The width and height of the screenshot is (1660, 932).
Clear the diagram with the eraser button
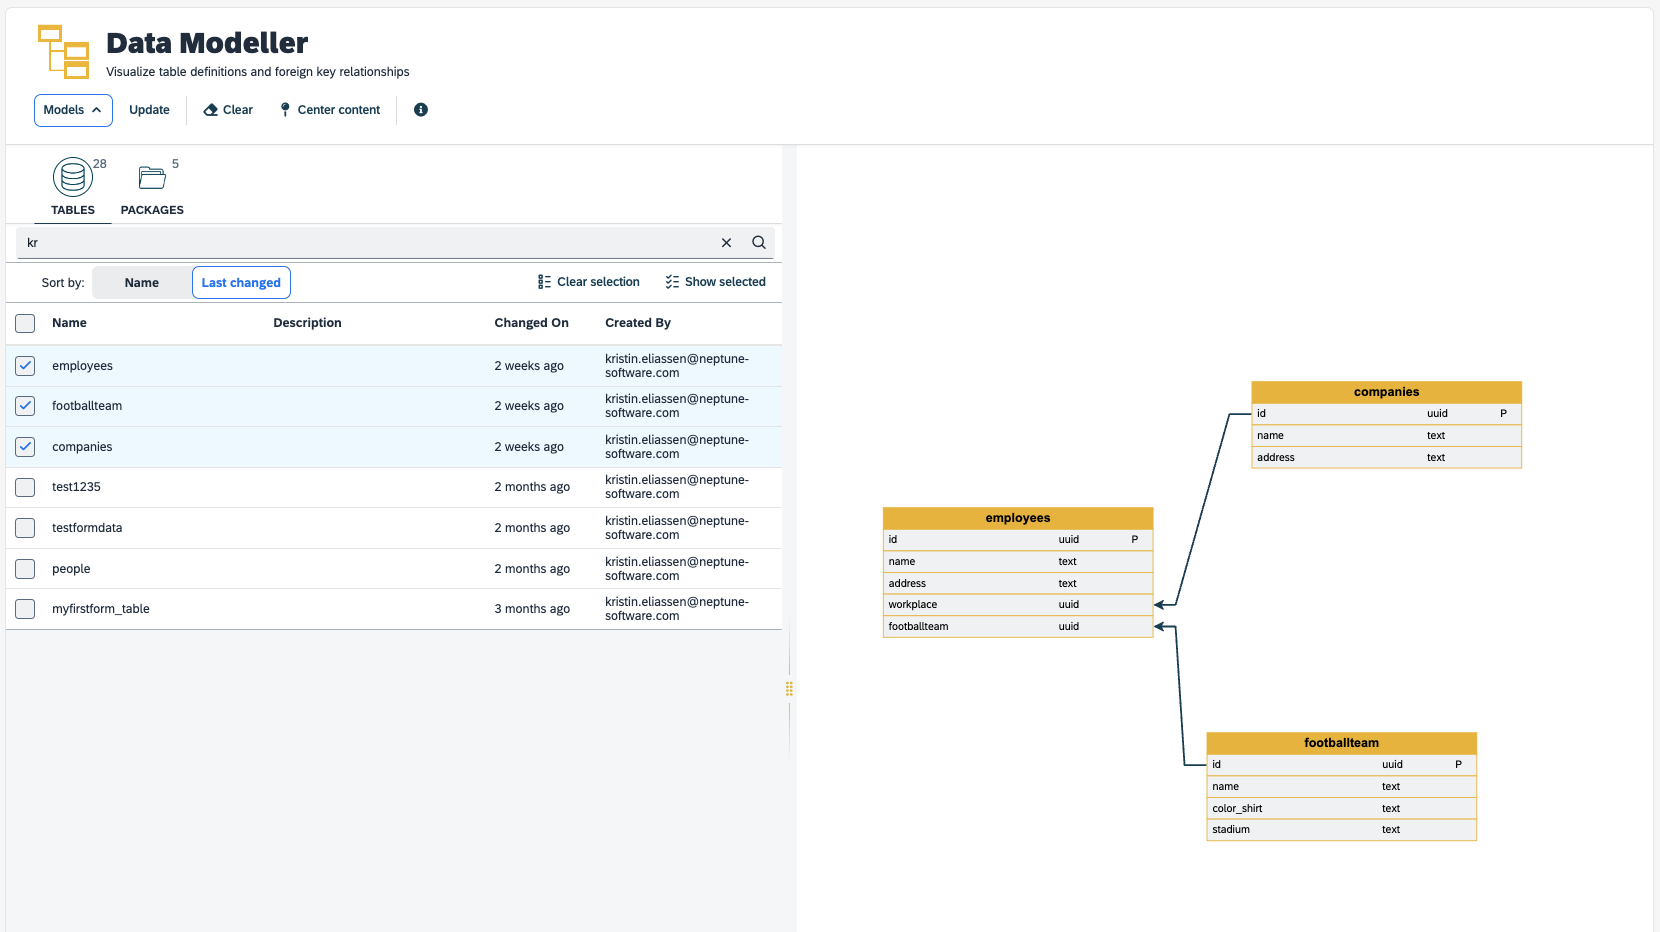pyautogui.click(x=228, y=110)
